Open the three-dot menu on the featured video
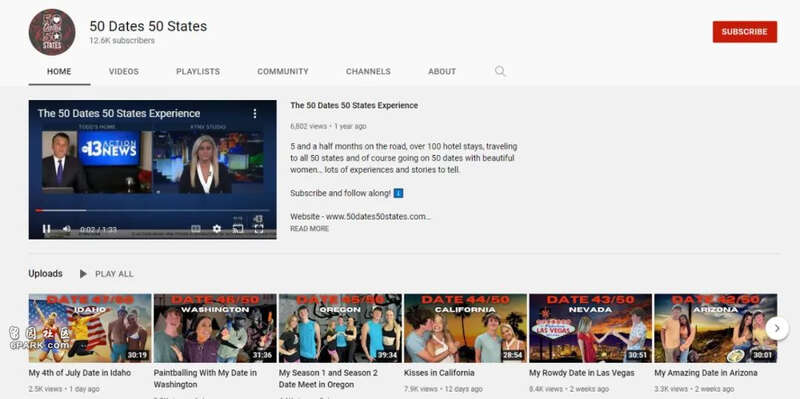This screenshot has height=399, width=800. (255, 113)
